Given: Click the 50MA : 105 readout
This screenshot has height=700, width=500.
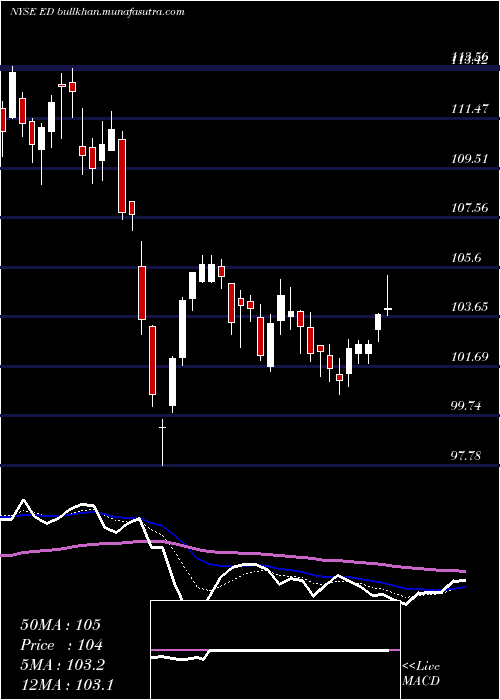Looking at the screenshot, I should [60, 625].
